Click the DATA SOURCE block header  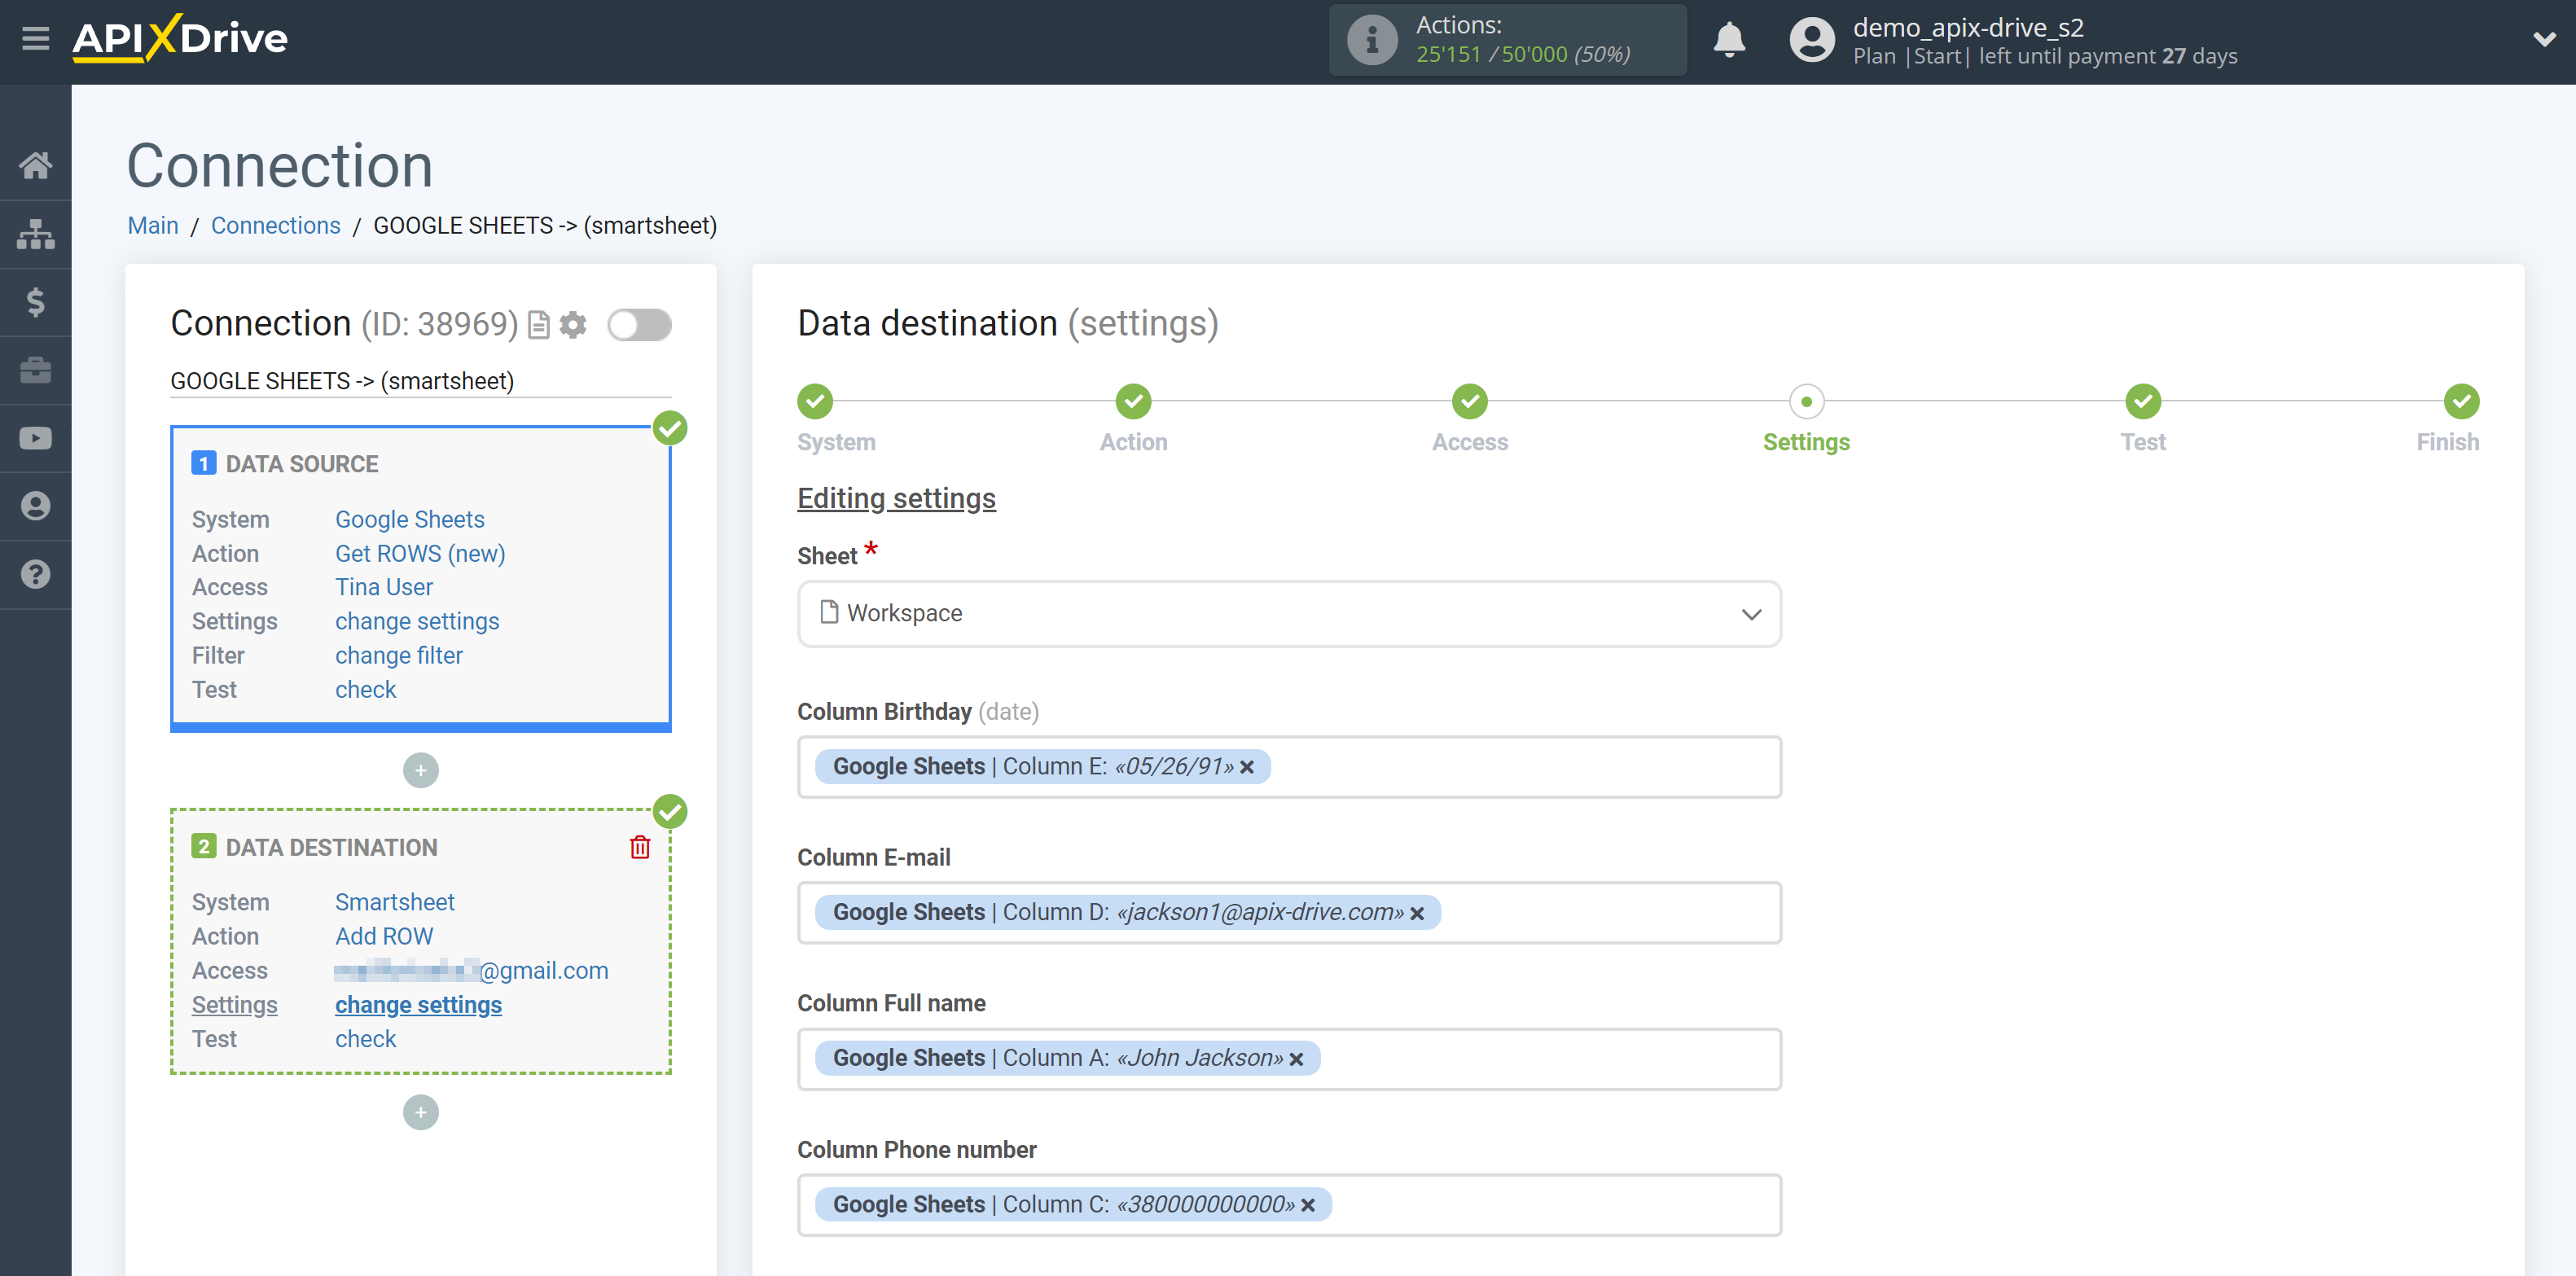[301, 464]
